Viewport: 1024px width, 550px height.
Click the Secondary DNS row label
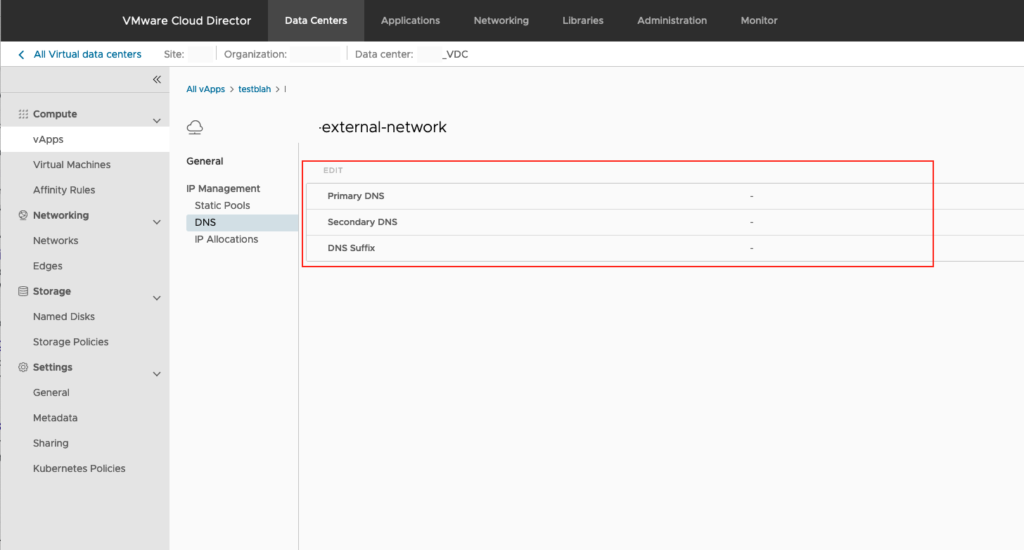click(362, 222)
